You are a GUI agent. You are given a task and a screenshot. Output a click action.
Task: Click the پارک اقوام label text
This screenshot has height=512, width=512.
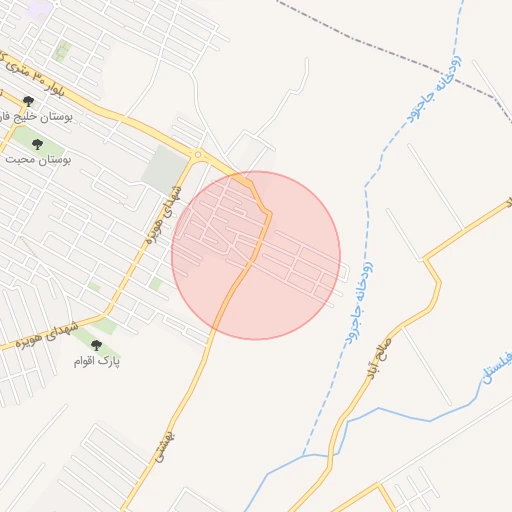click(97, 361)
